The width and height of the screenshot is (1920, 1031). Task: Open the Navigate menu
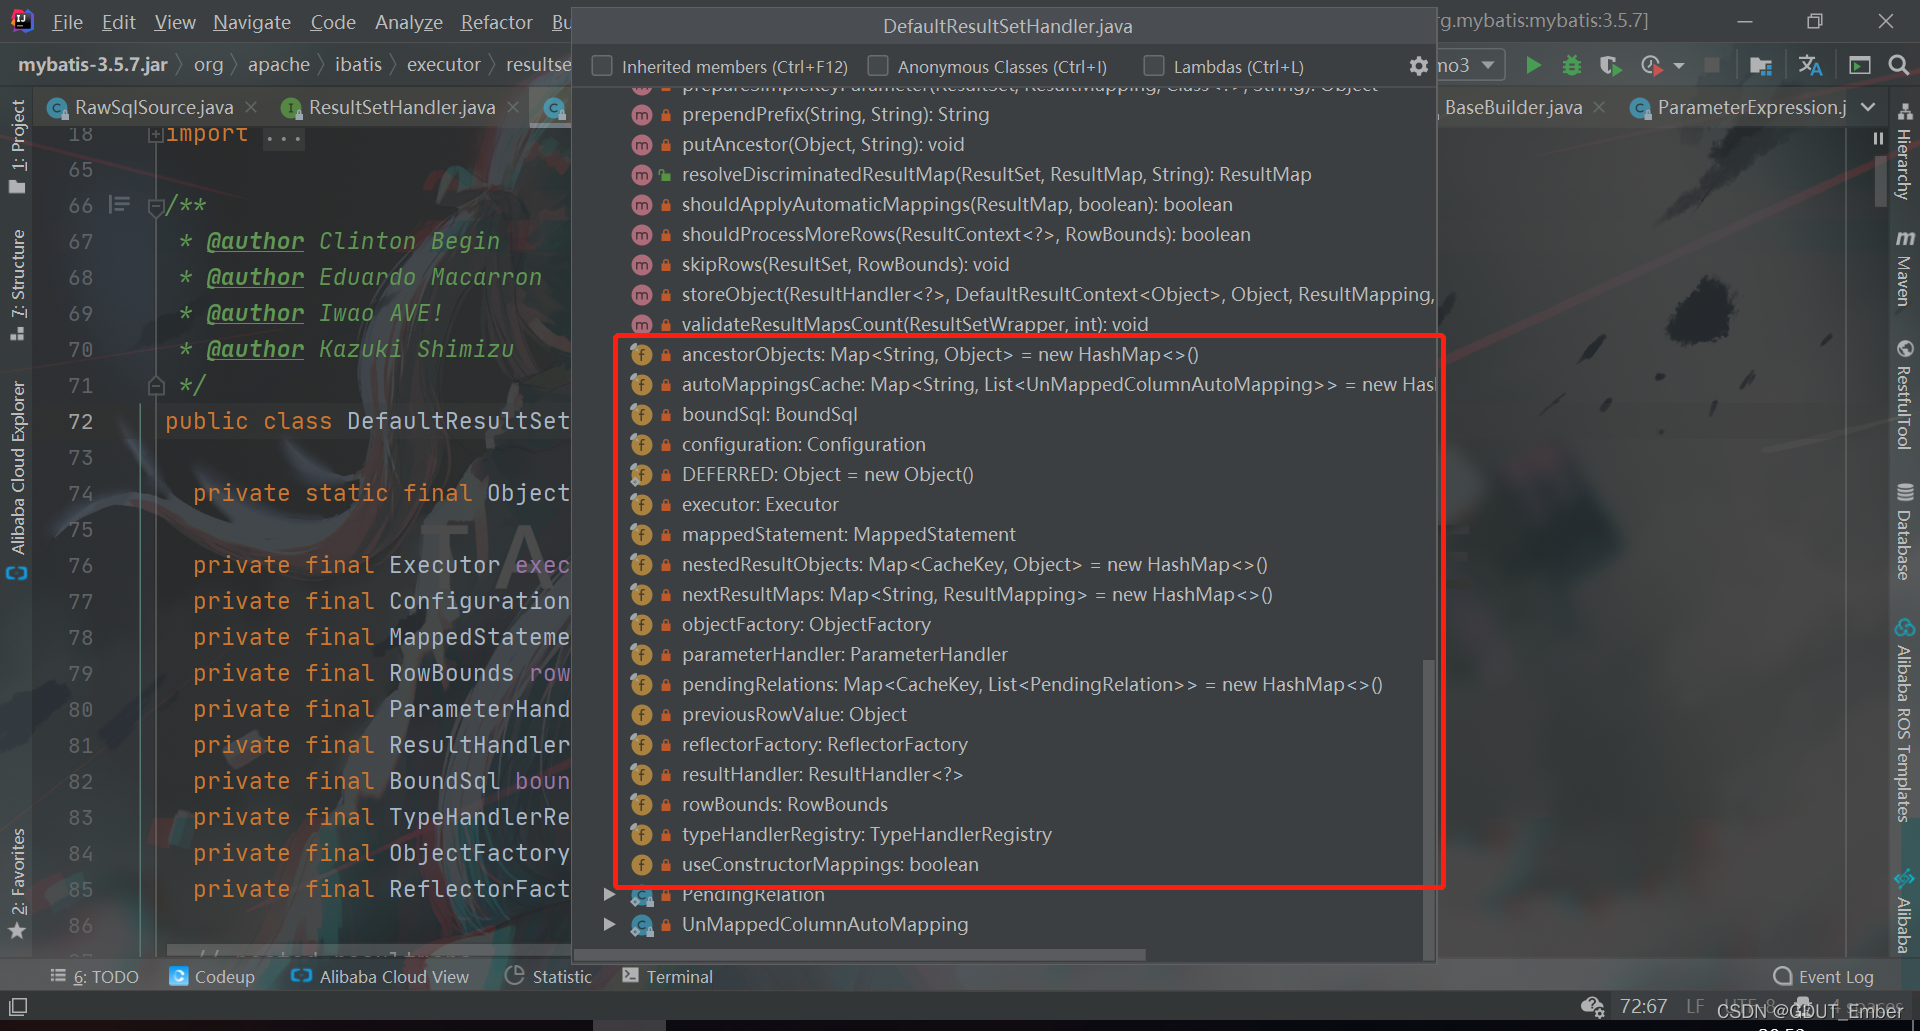[x=251, y=22]
